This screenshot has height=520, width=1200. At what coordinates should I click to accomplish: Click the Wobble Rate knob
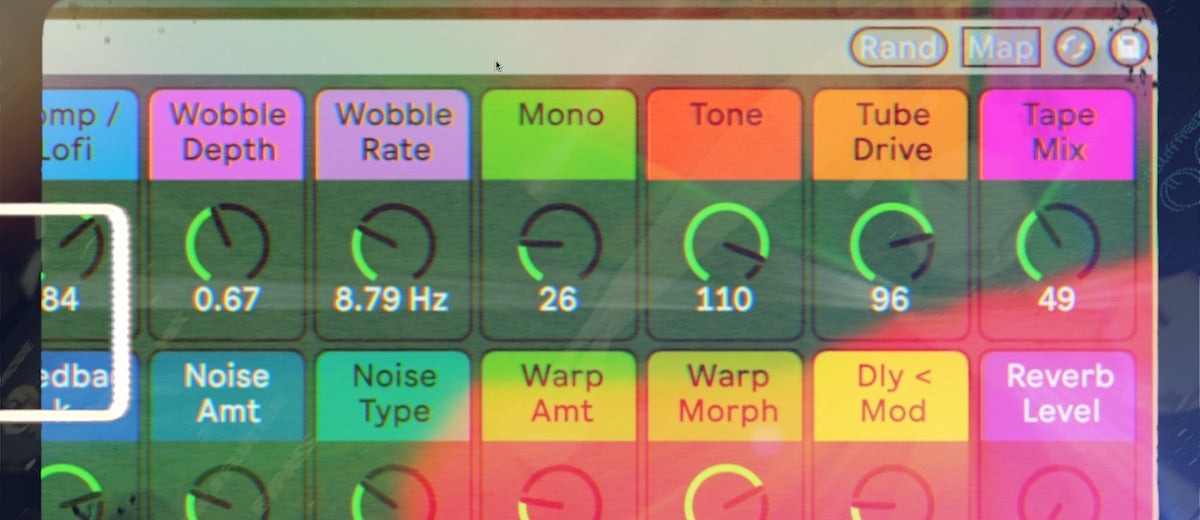(x=393, y=243)
